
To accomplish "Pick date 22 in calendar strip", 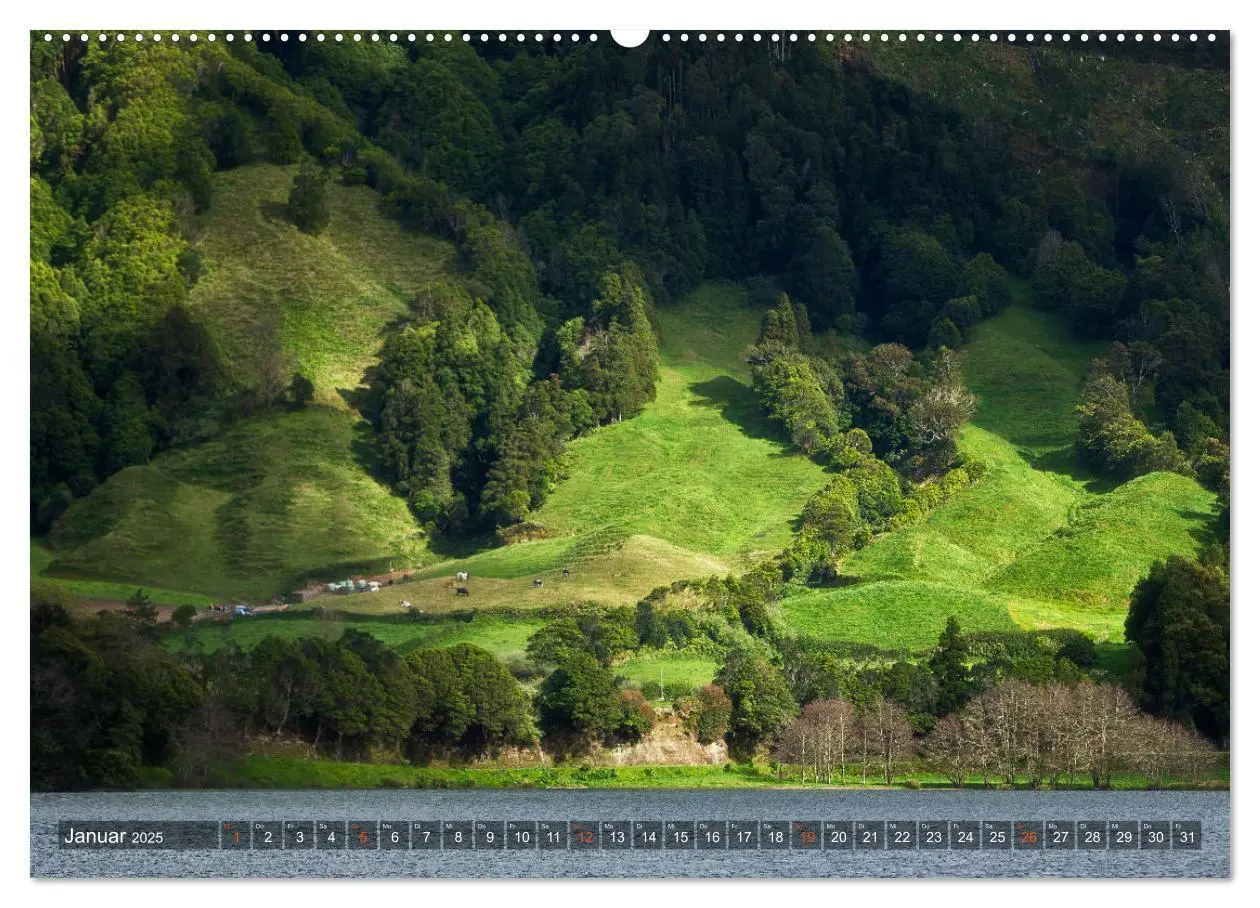I will pos(901,836).
